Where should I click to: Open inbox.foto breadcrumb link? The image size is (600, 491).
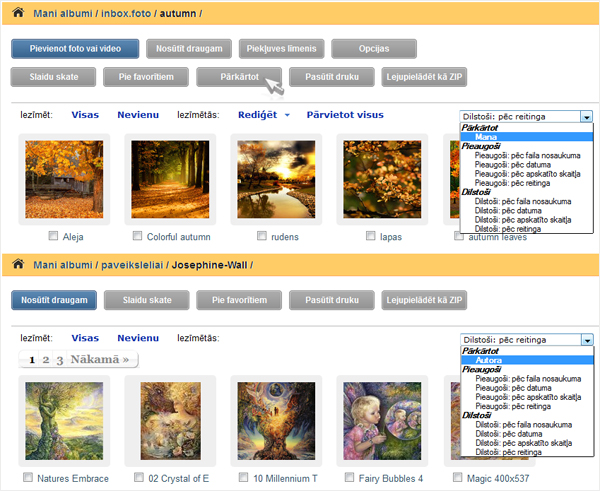(126, 13)
